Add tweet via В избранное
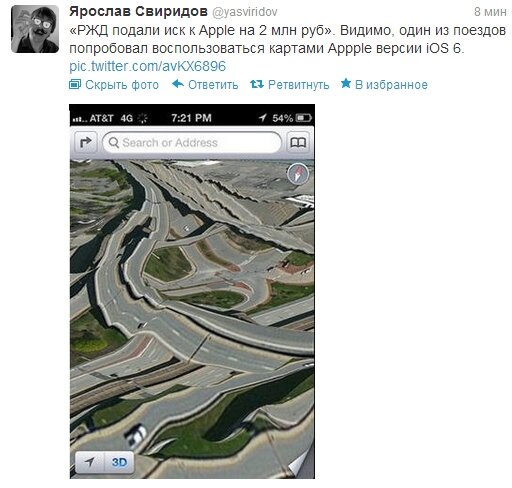Viewport: 512px width, 488px height. [x=391, y=85]
